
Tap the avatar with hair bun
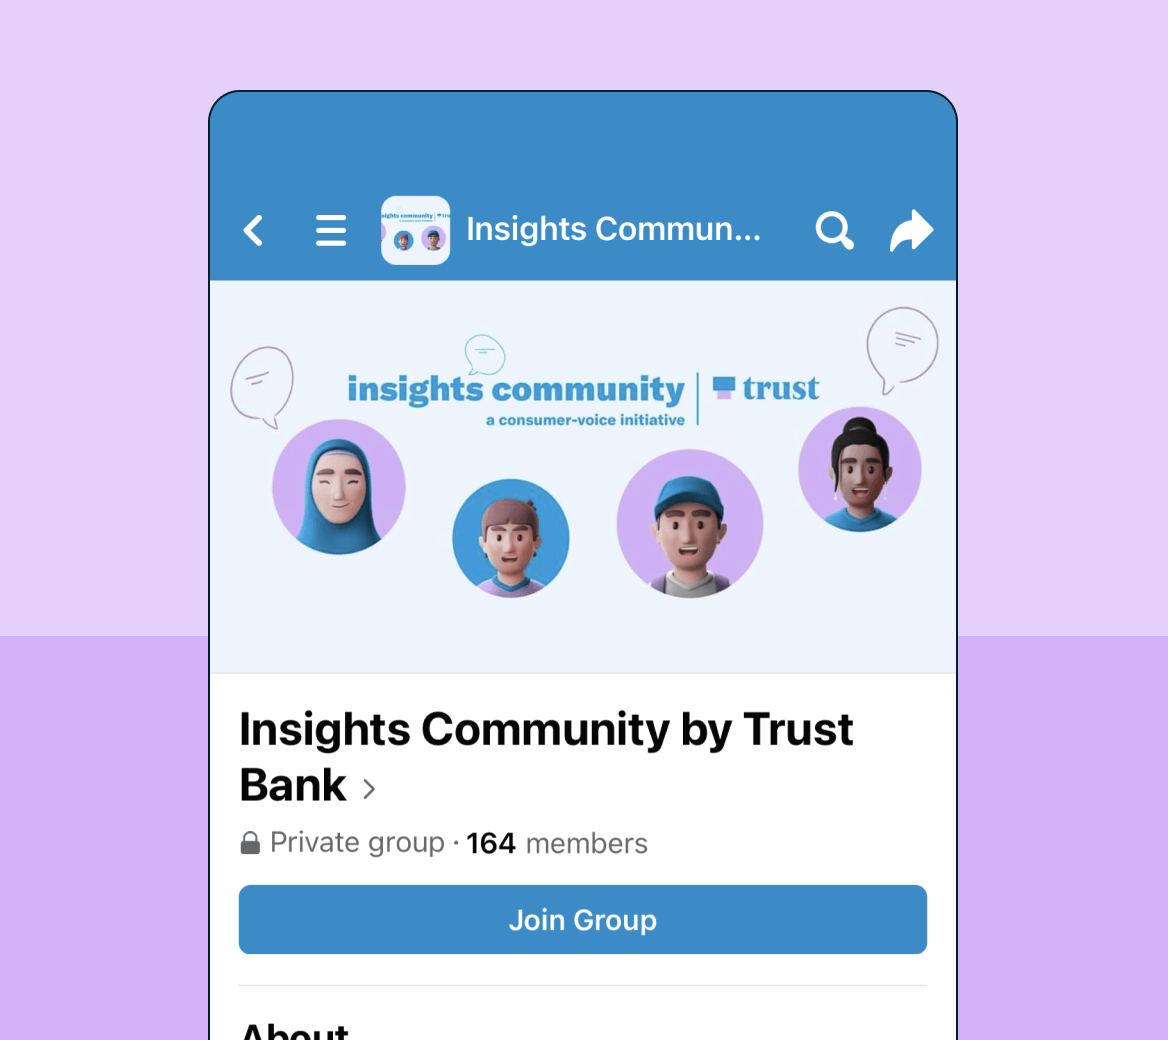coord(860,469)
